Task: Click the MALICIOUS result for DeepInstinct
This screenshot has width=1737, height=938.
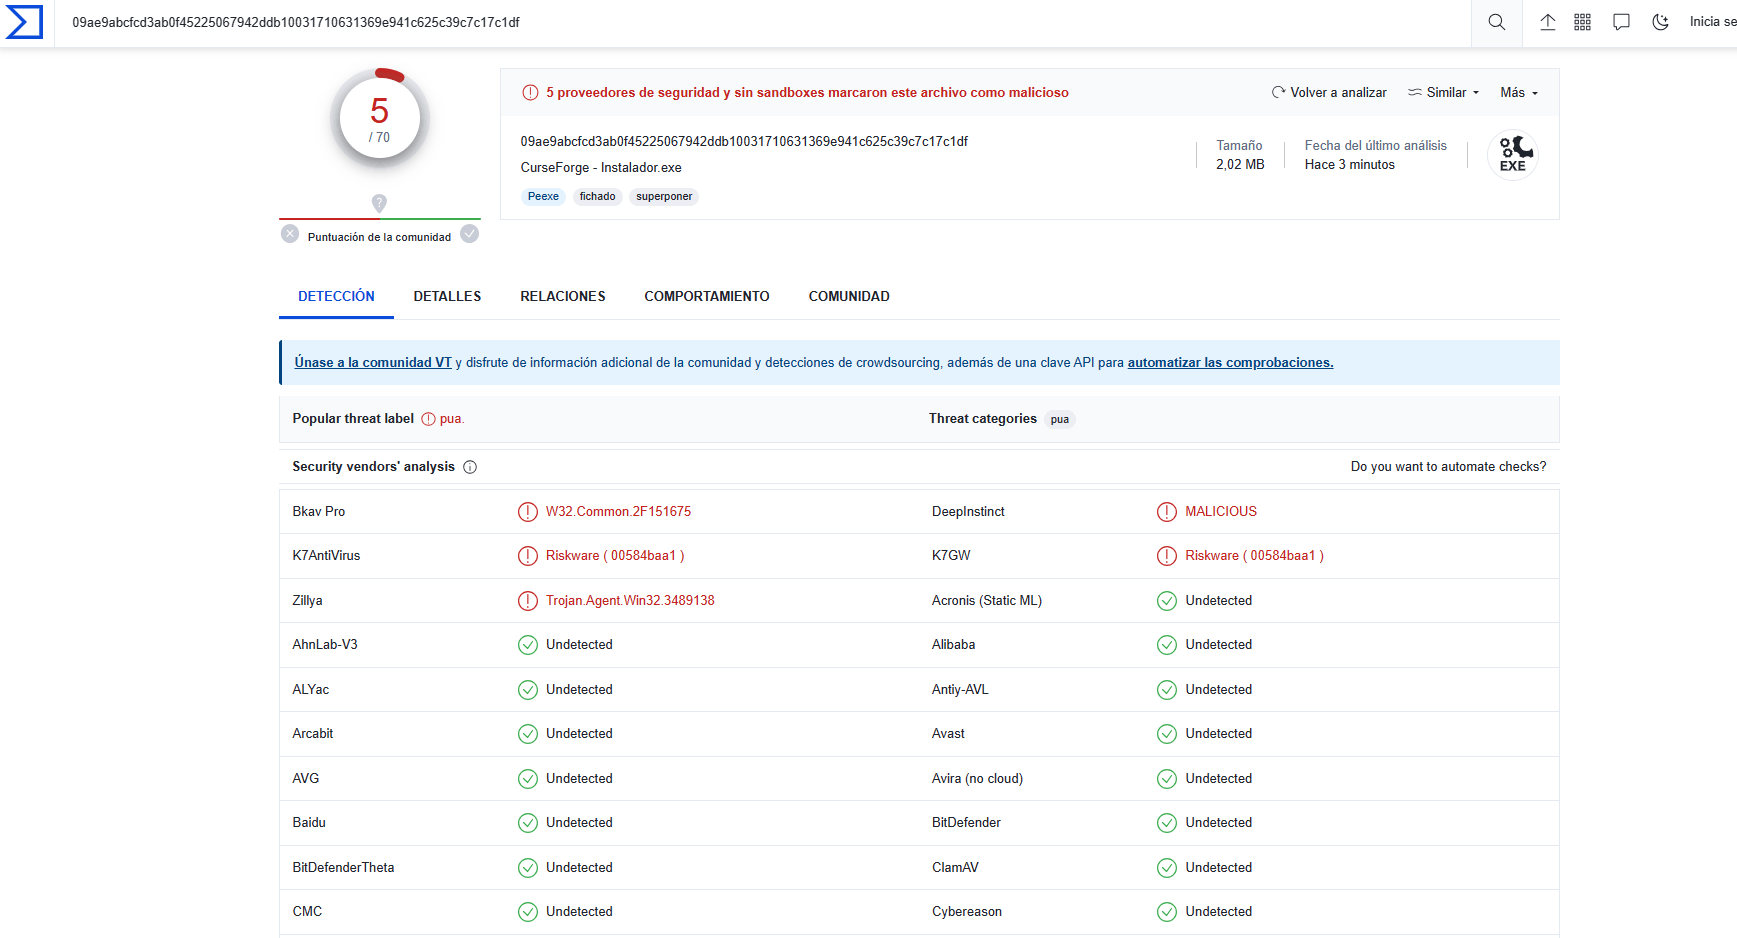Action: pyautogui.click(x=1221, y=511)
